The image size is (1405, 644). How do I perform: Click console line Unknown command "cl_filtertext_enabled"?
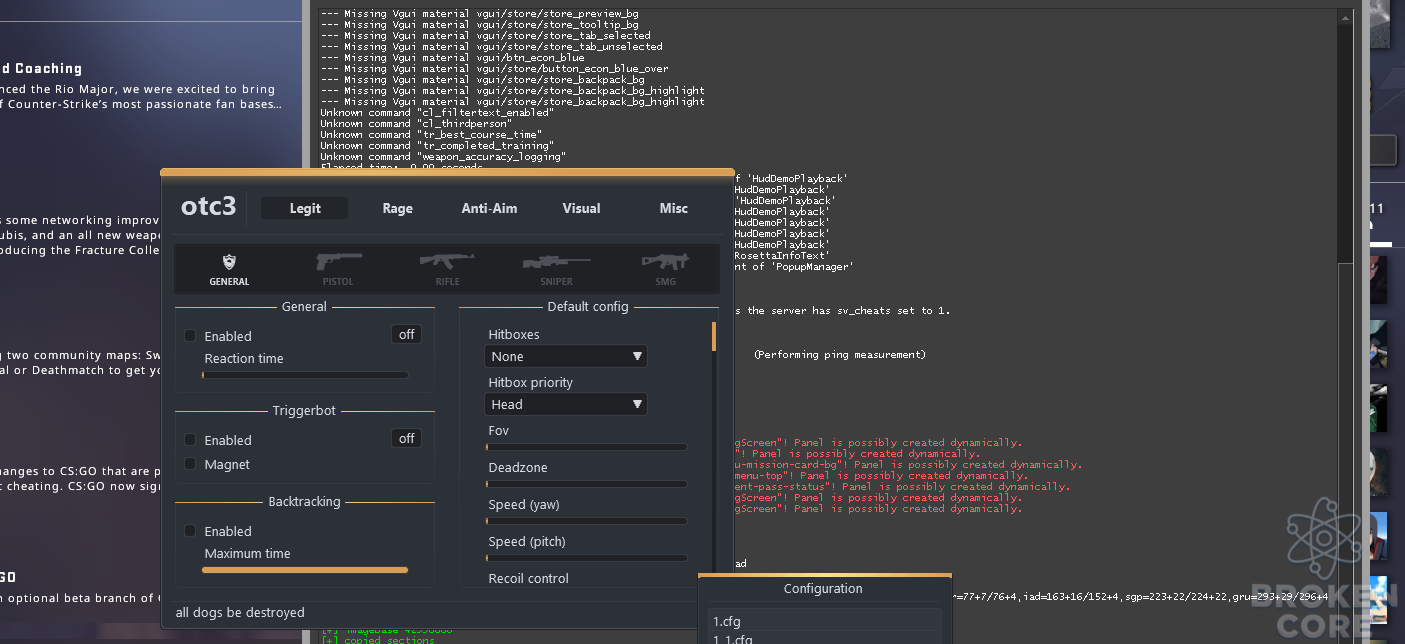pos(437,113)
